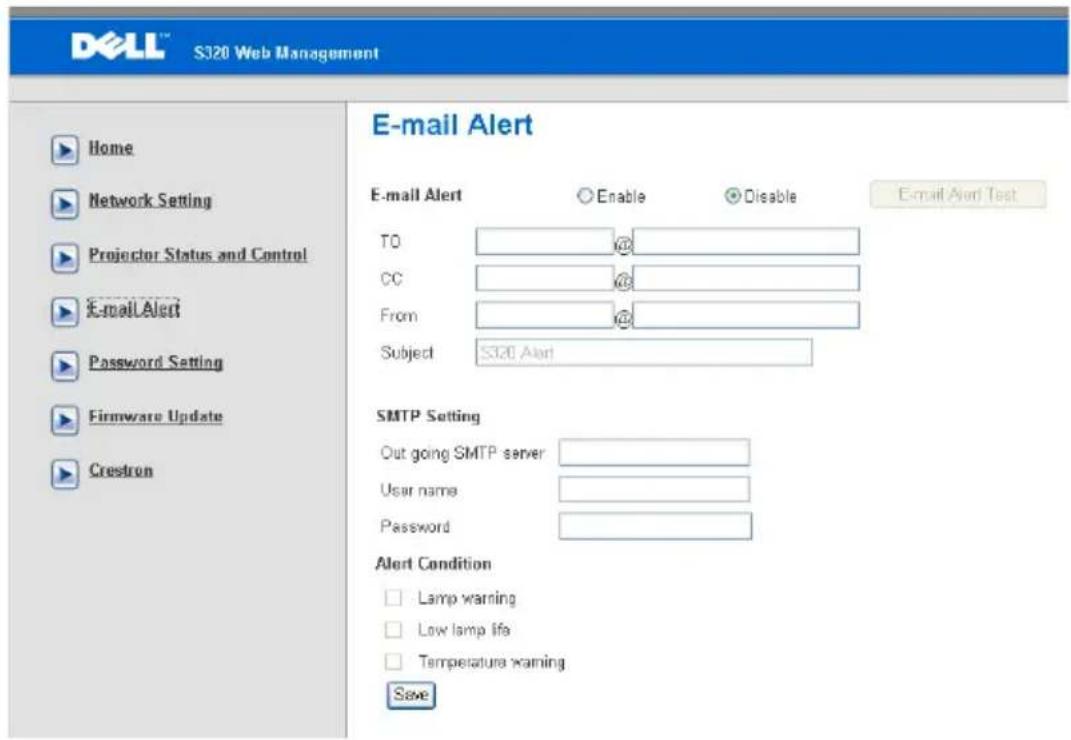Navigate to Password Setting
This screenshot has height=740, width=1071.
156,362
